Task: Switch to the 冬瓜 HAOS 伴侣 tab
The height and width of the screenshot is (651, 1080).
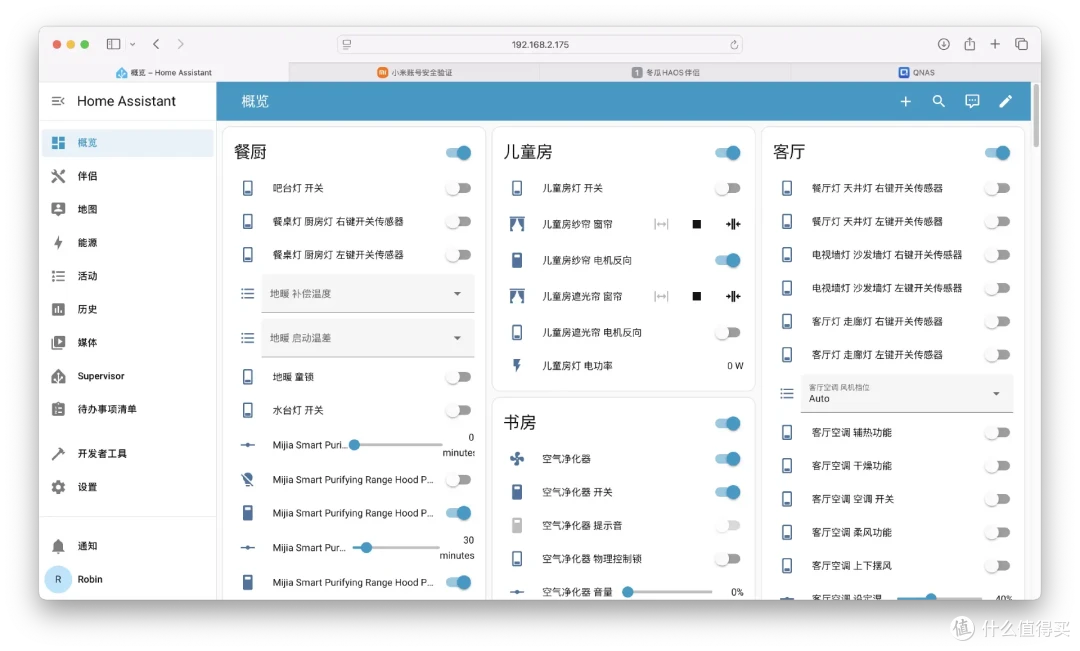Action: point(665,72)
